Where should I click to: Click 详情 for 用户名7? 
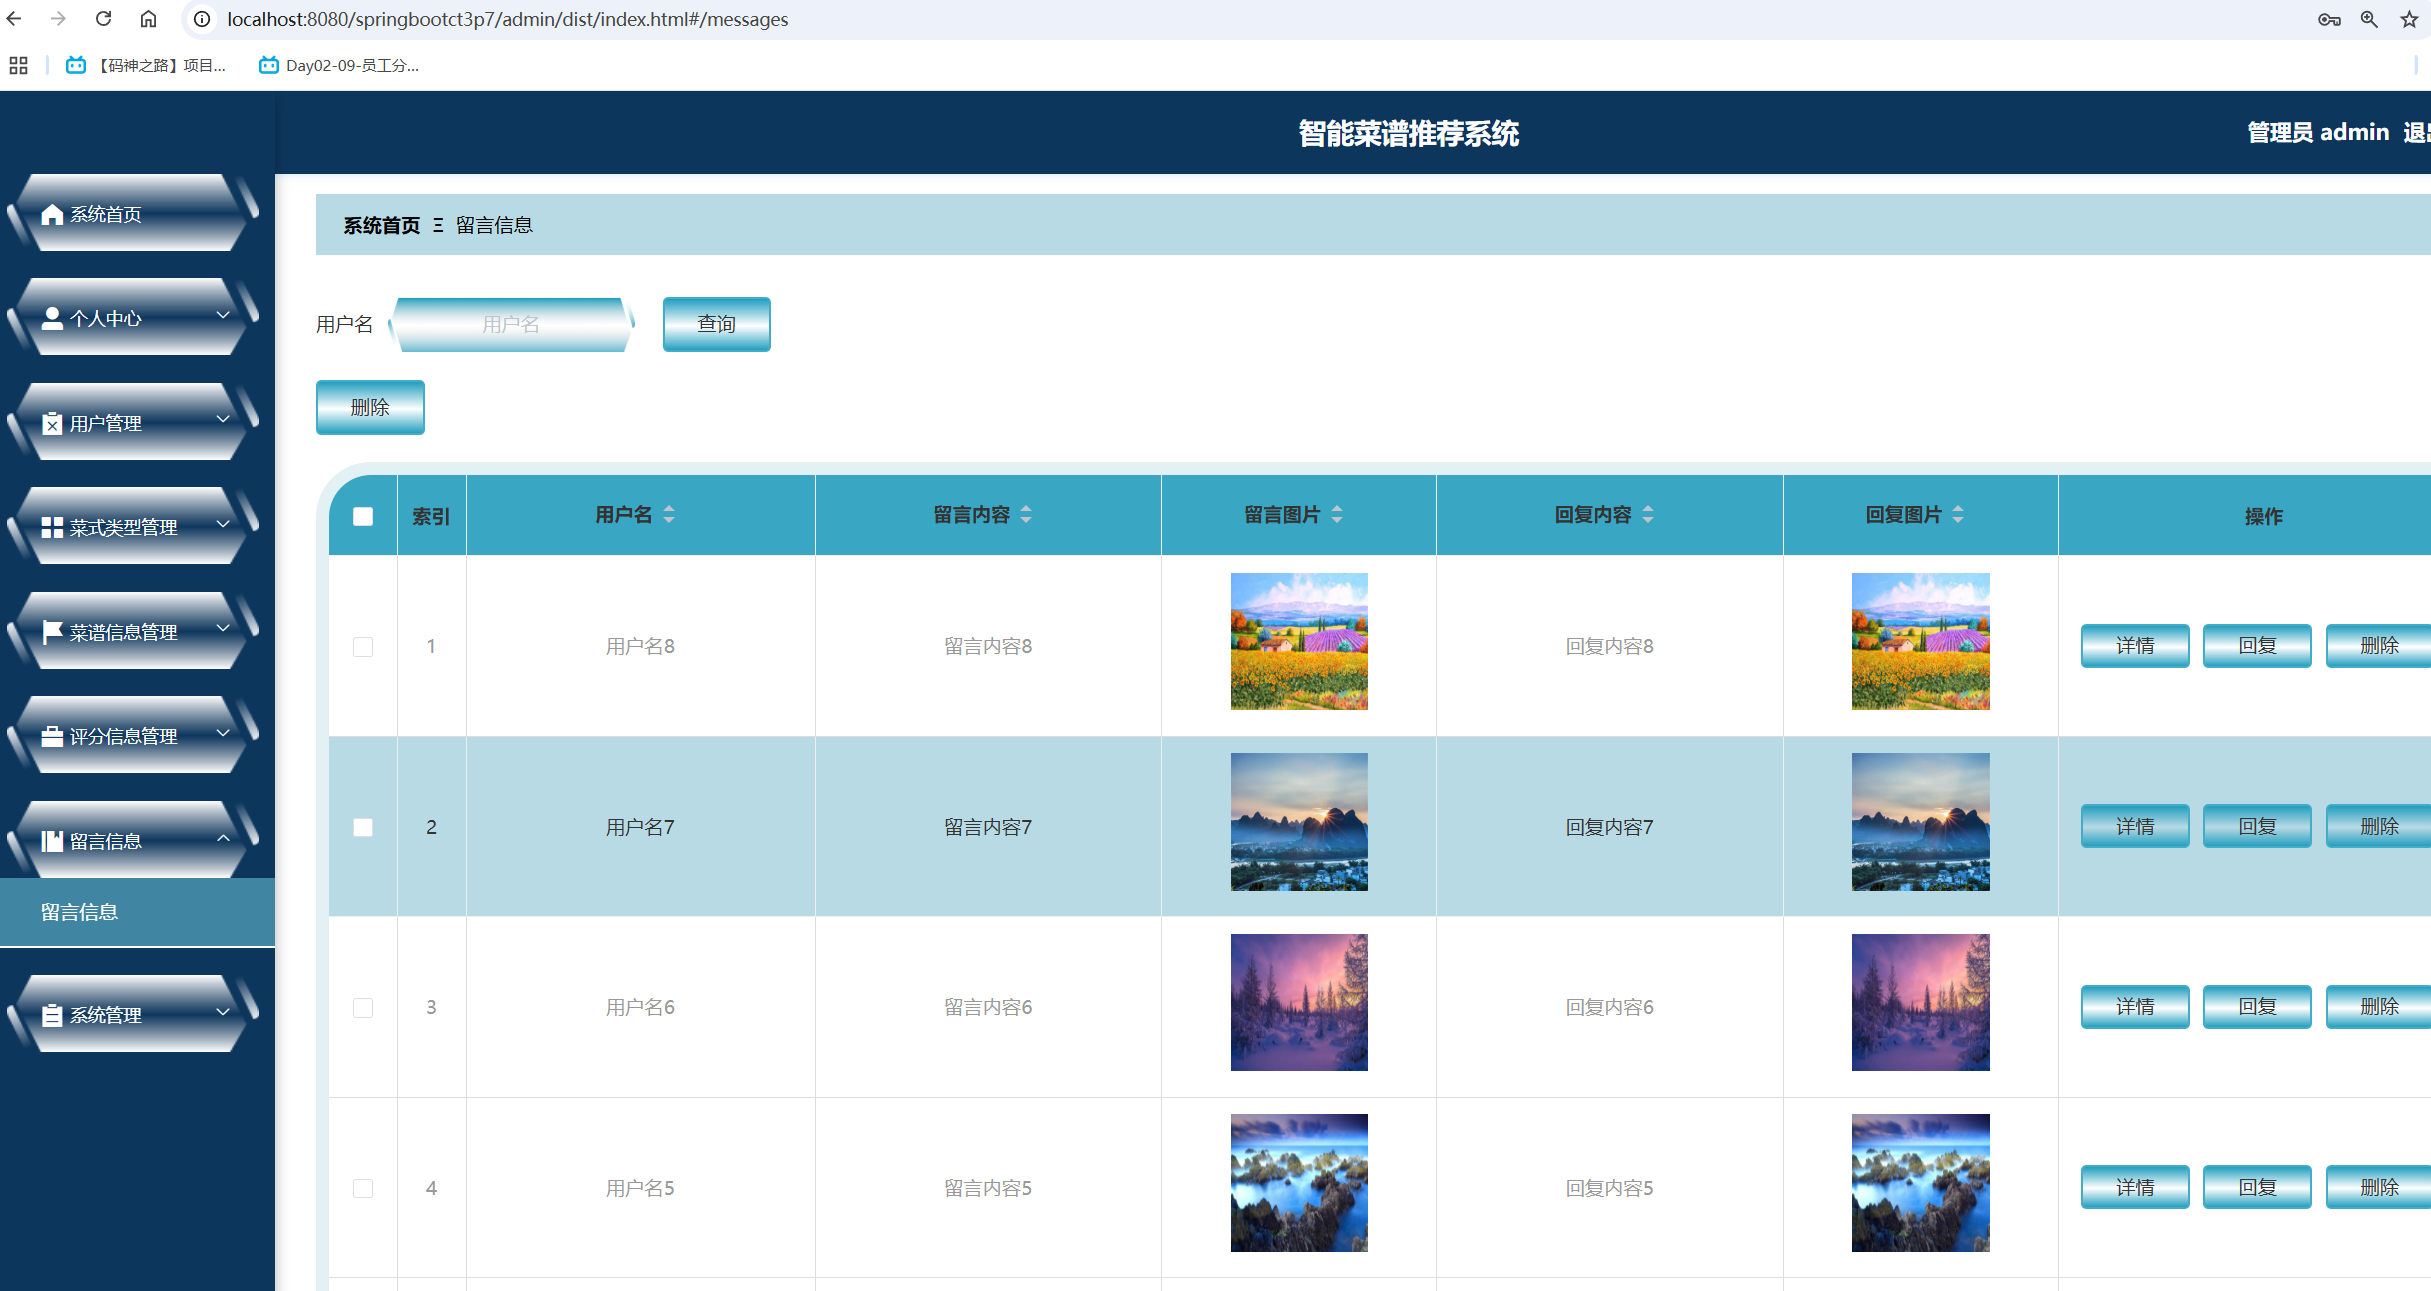2135,826
